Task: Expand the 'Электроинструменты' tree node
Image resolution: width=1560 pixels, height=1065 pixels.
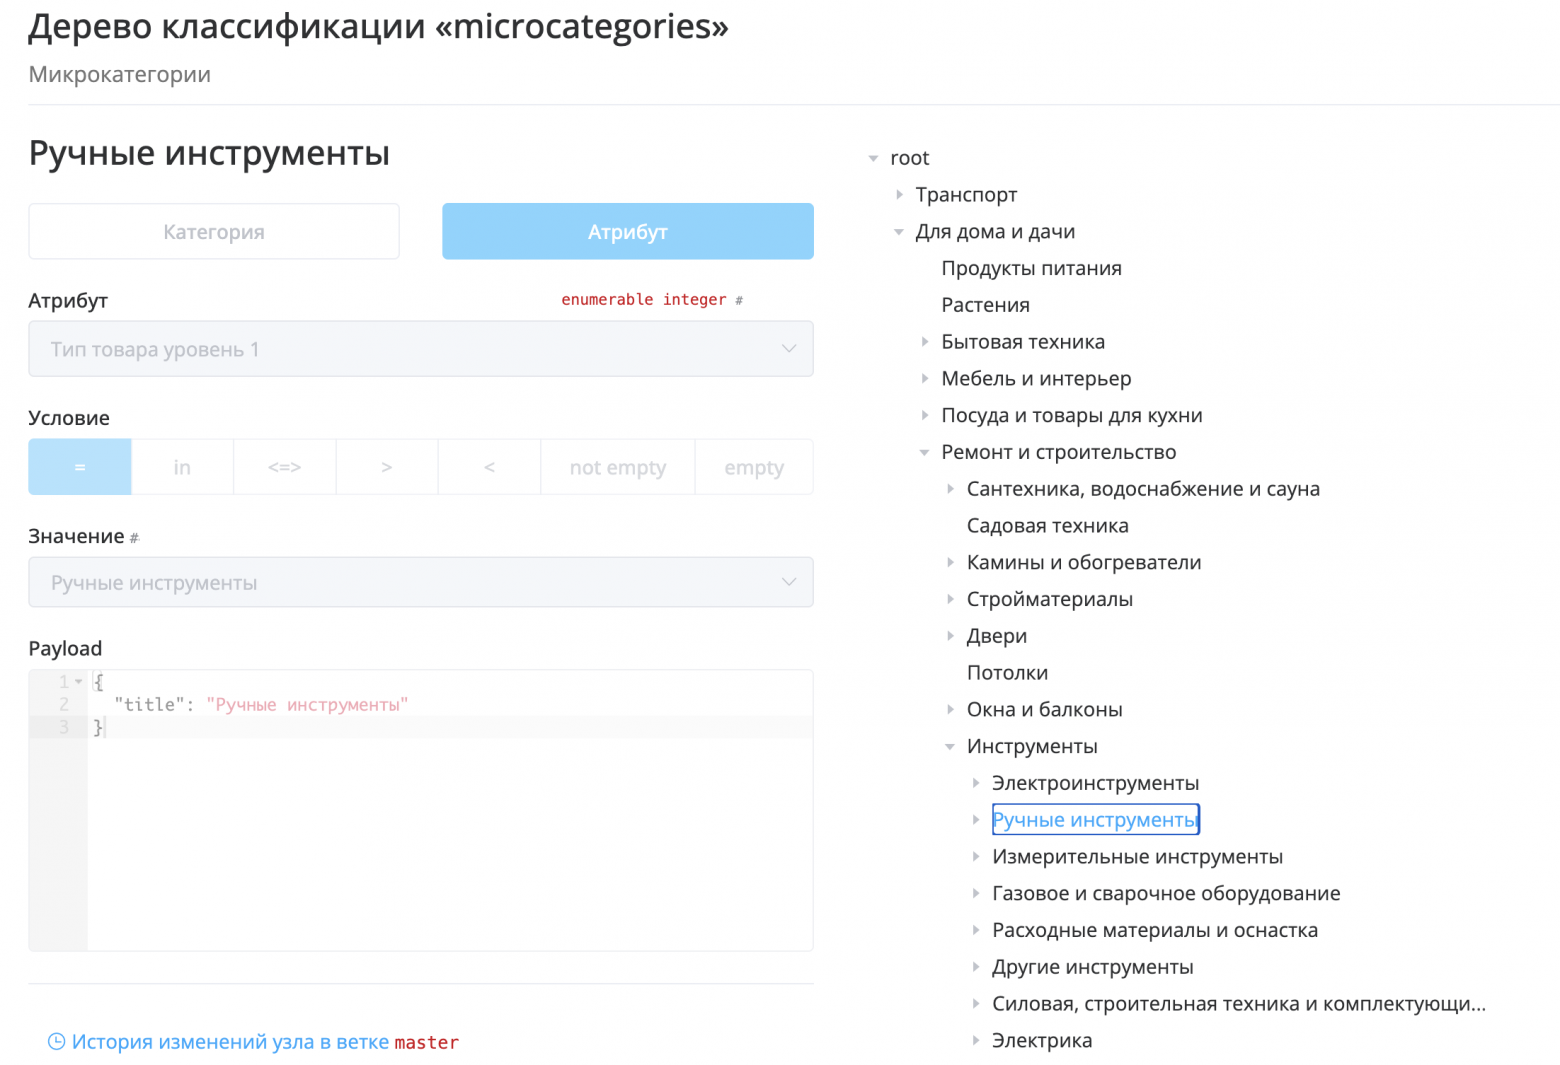Action: pyautogui.click(x=976, y=783)
